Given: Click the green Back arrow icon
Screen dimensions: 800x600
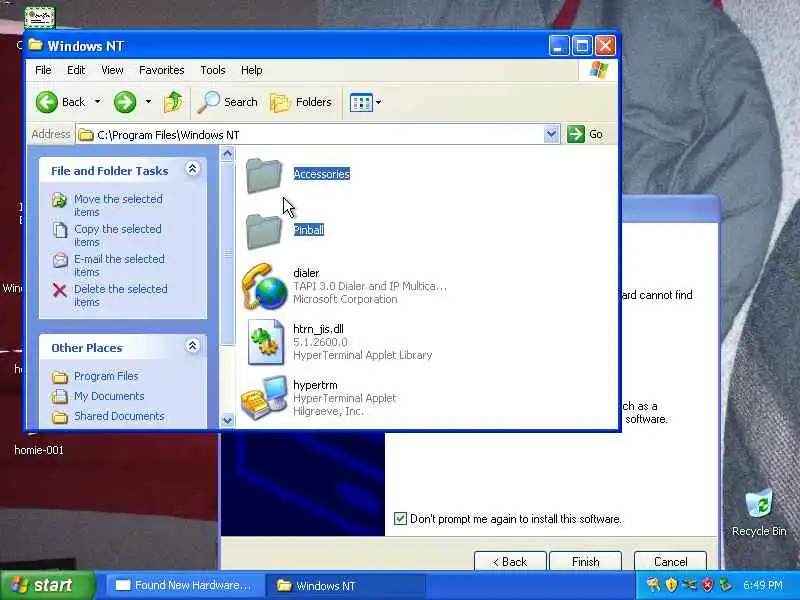Looking at the screenshot, I should click(x=47, y=102).
